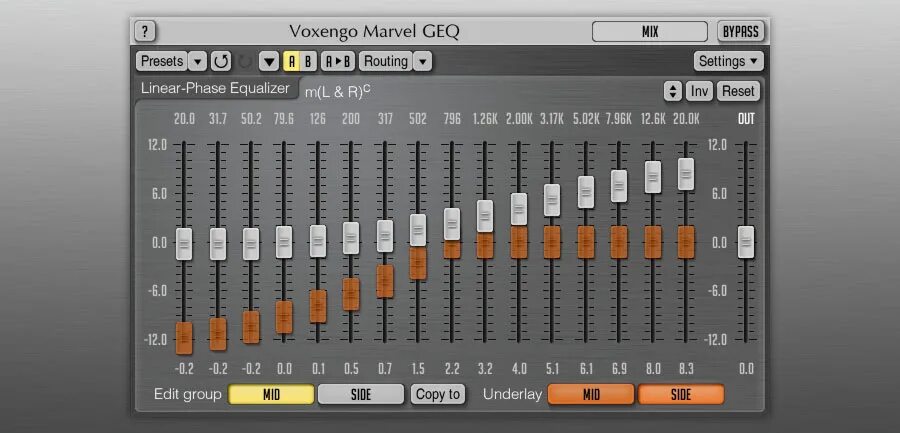The image size is (900, 433).
Task: Click the MIX control field
Action: [x=650, y=31]
